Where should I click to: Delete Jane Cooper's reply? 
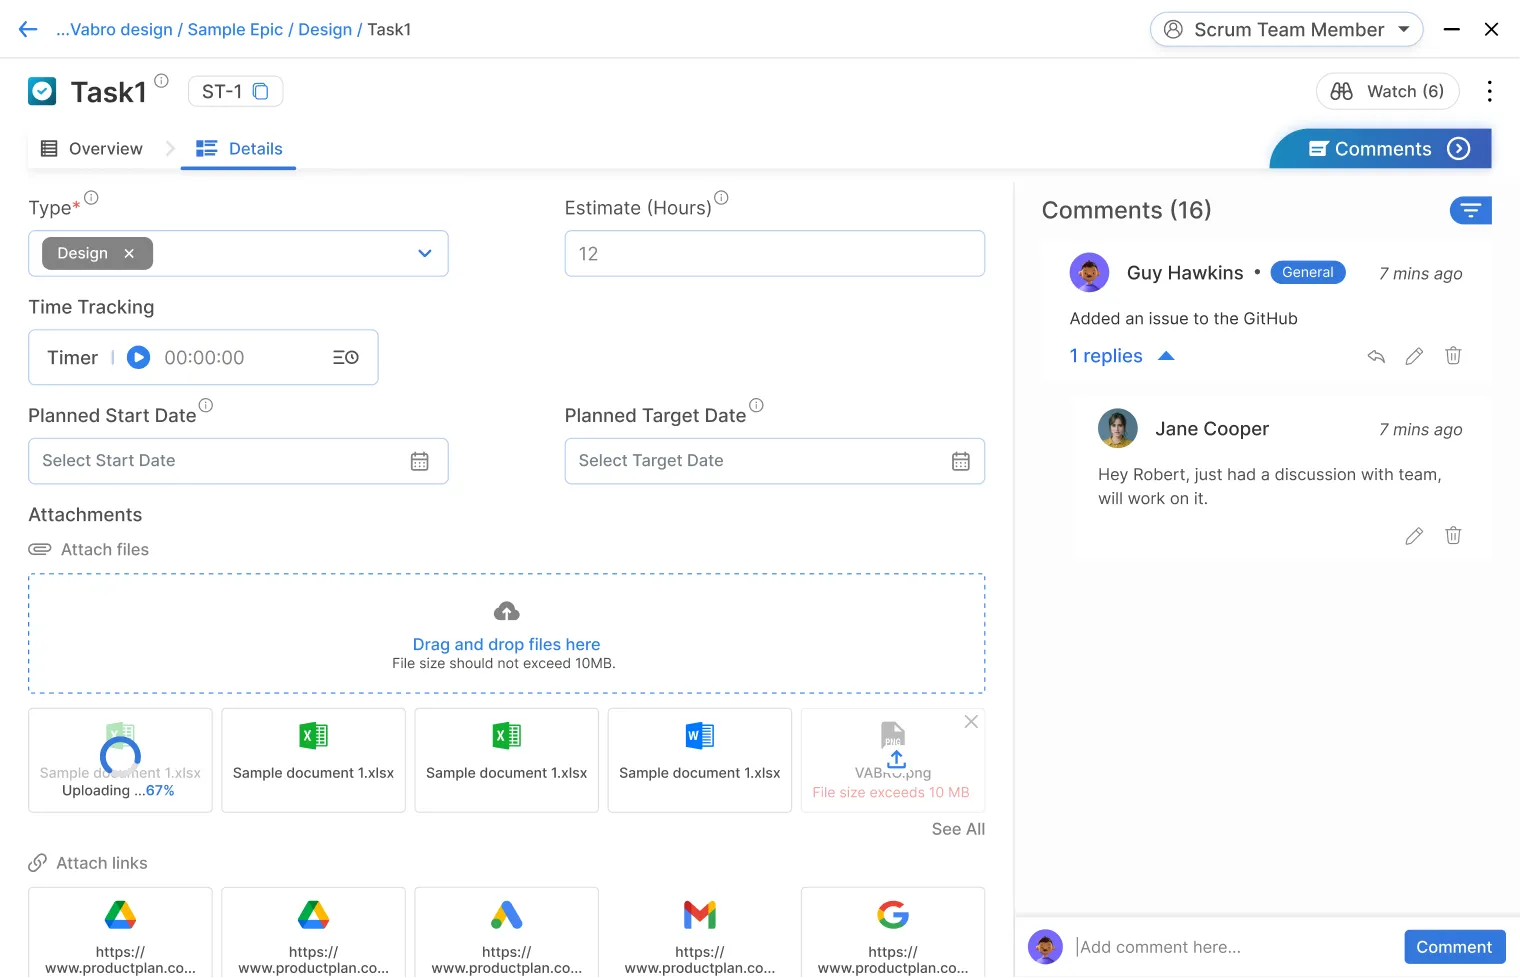(x=1453, y=536)
